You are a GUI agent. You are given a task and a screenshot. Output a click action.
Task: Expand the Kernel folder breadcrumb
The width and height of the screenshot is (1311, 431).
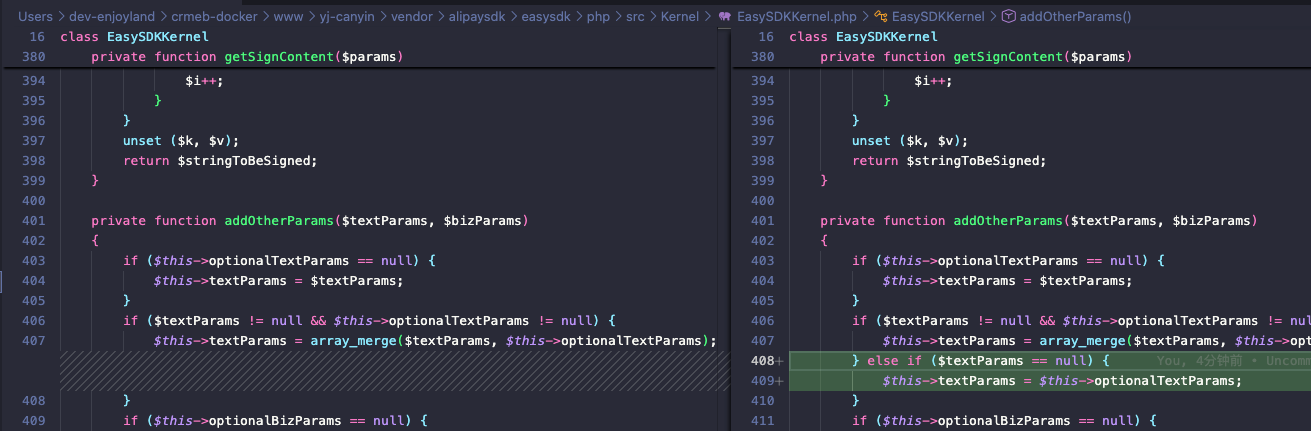(x=681, y=17)
